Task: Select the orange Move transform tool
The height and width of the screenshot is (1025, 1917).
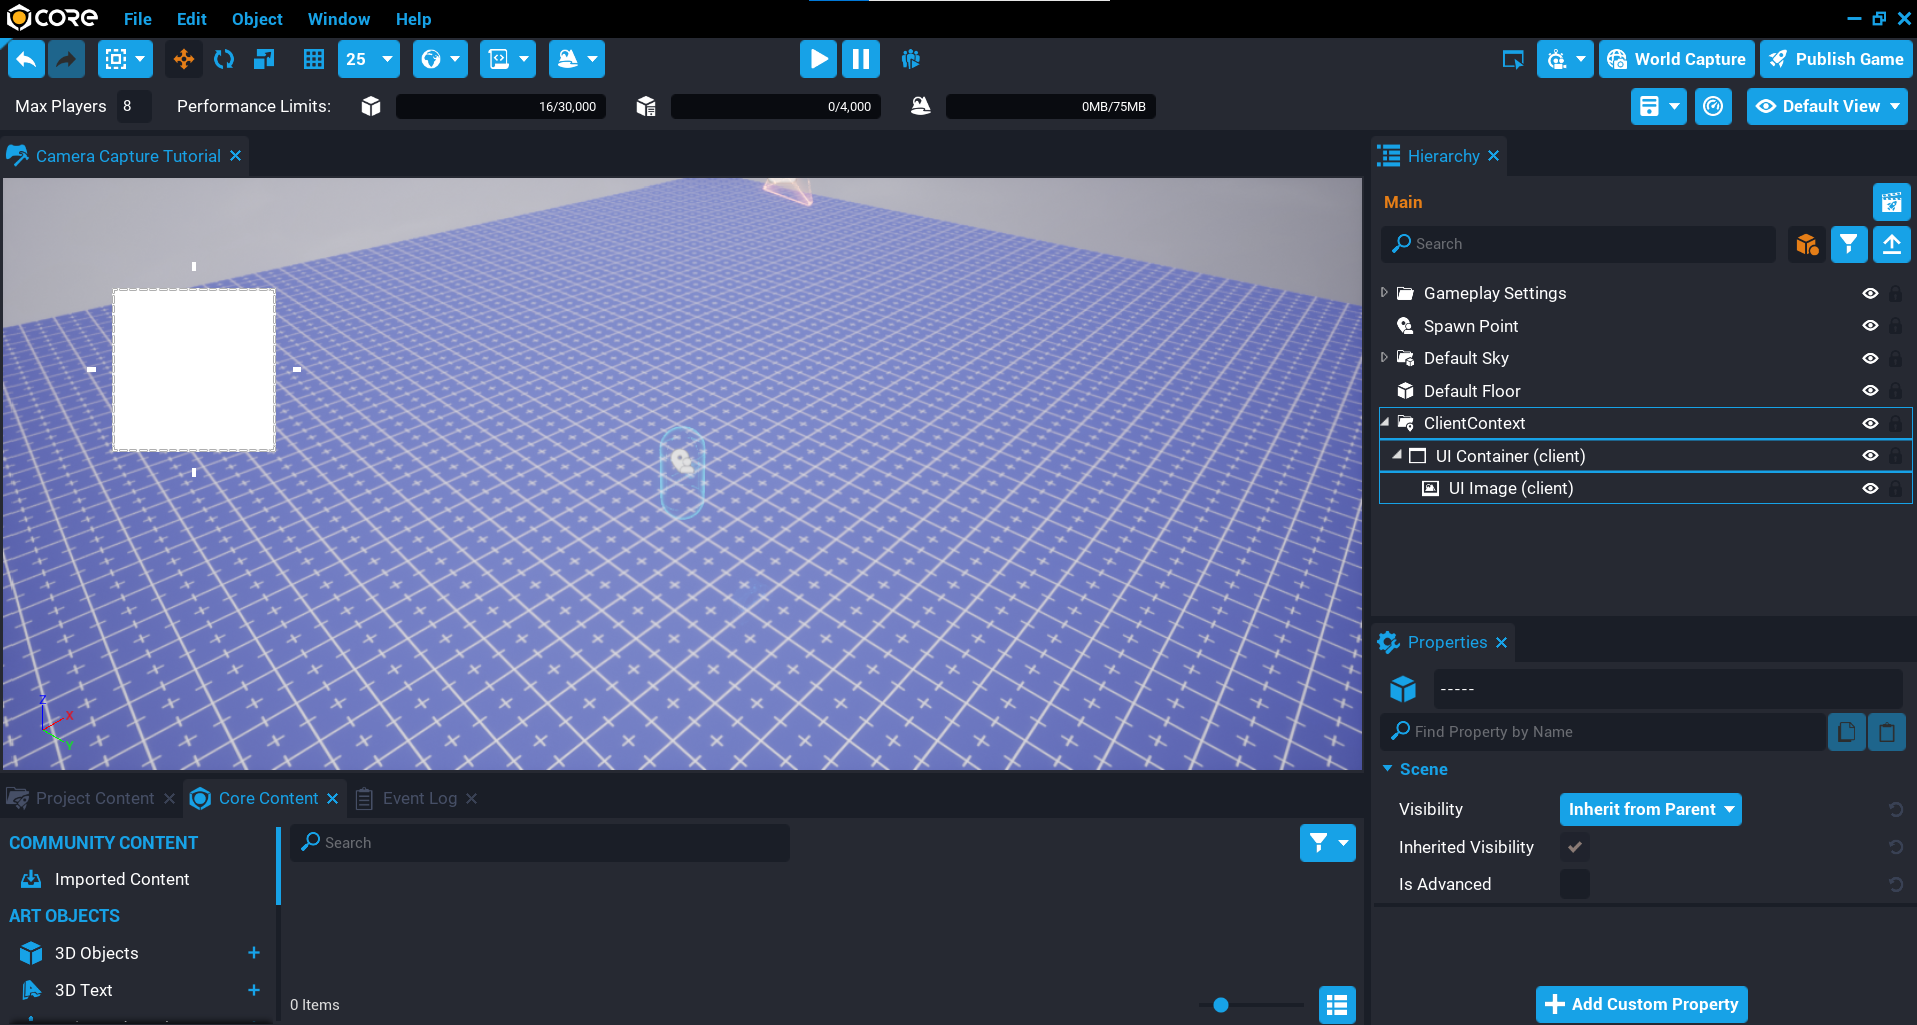Action: (x=183, y=59)
